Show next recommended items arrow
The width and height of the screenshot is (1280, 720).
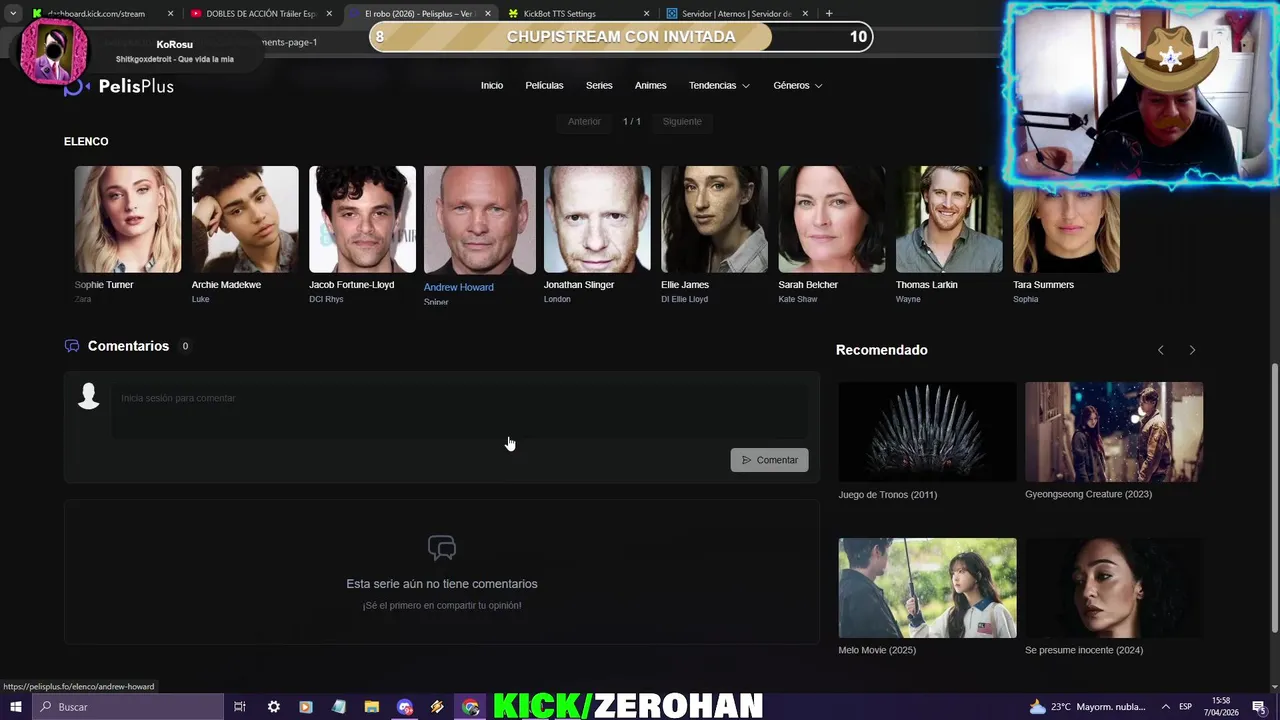pyautogui.click(x=1192, y=350)
